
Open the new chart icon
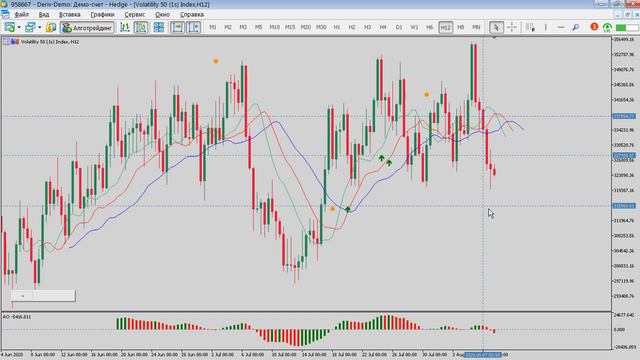pyautogui.click(x=9, y=27)
